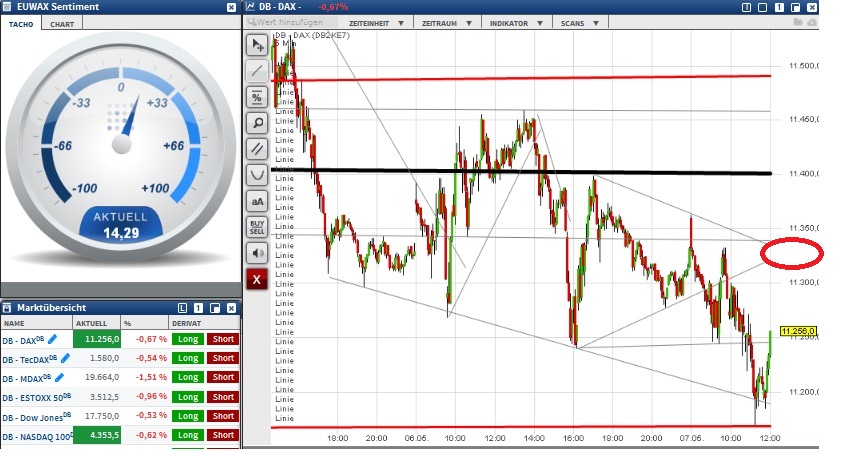Click the detach window icon in DB - DAX header
Screen dimensions: 859x452
click(795, 7)
